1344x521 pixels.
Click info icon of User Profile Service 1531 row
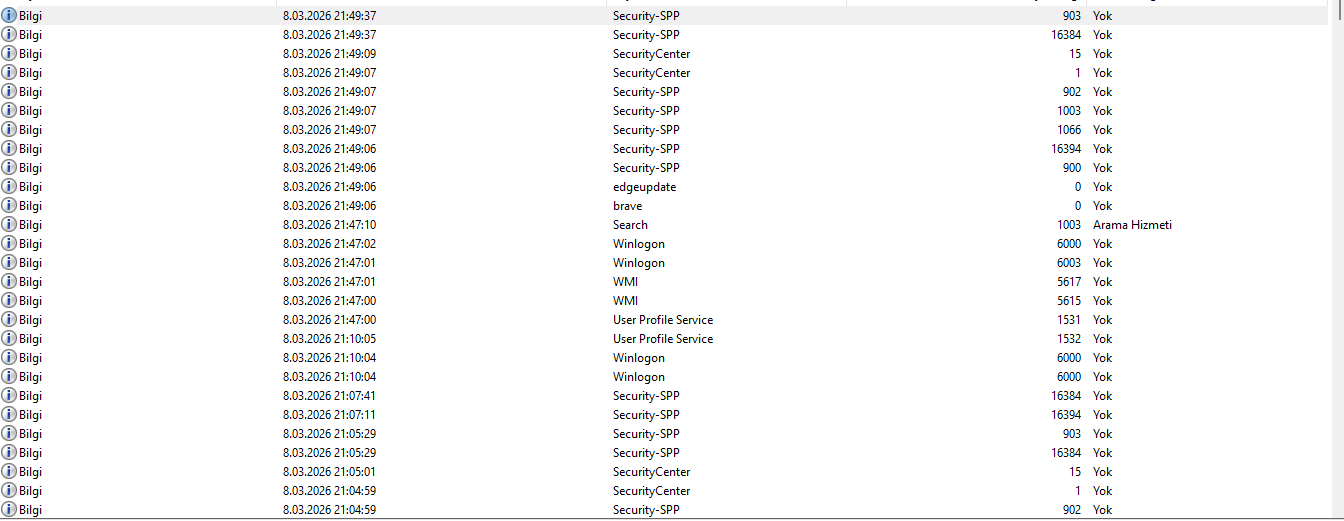(9, 320)
